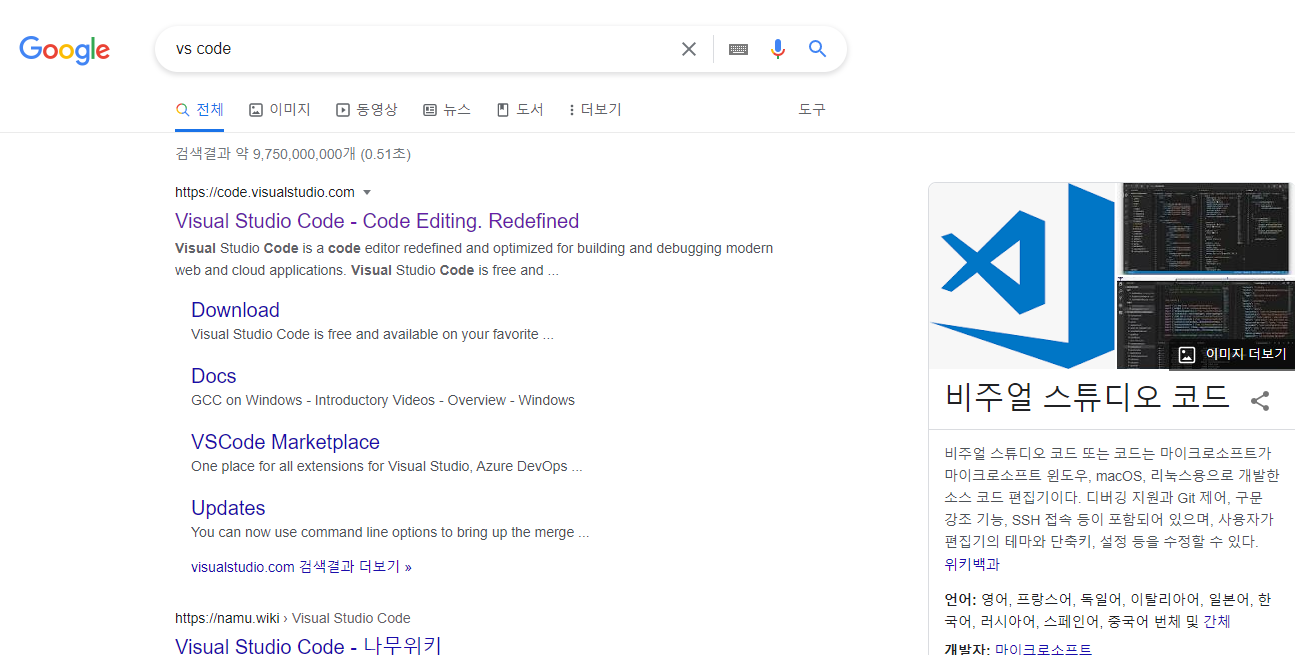Open the 위키백과 source link
Screen dimensions: 1295x655
[972, 565]
